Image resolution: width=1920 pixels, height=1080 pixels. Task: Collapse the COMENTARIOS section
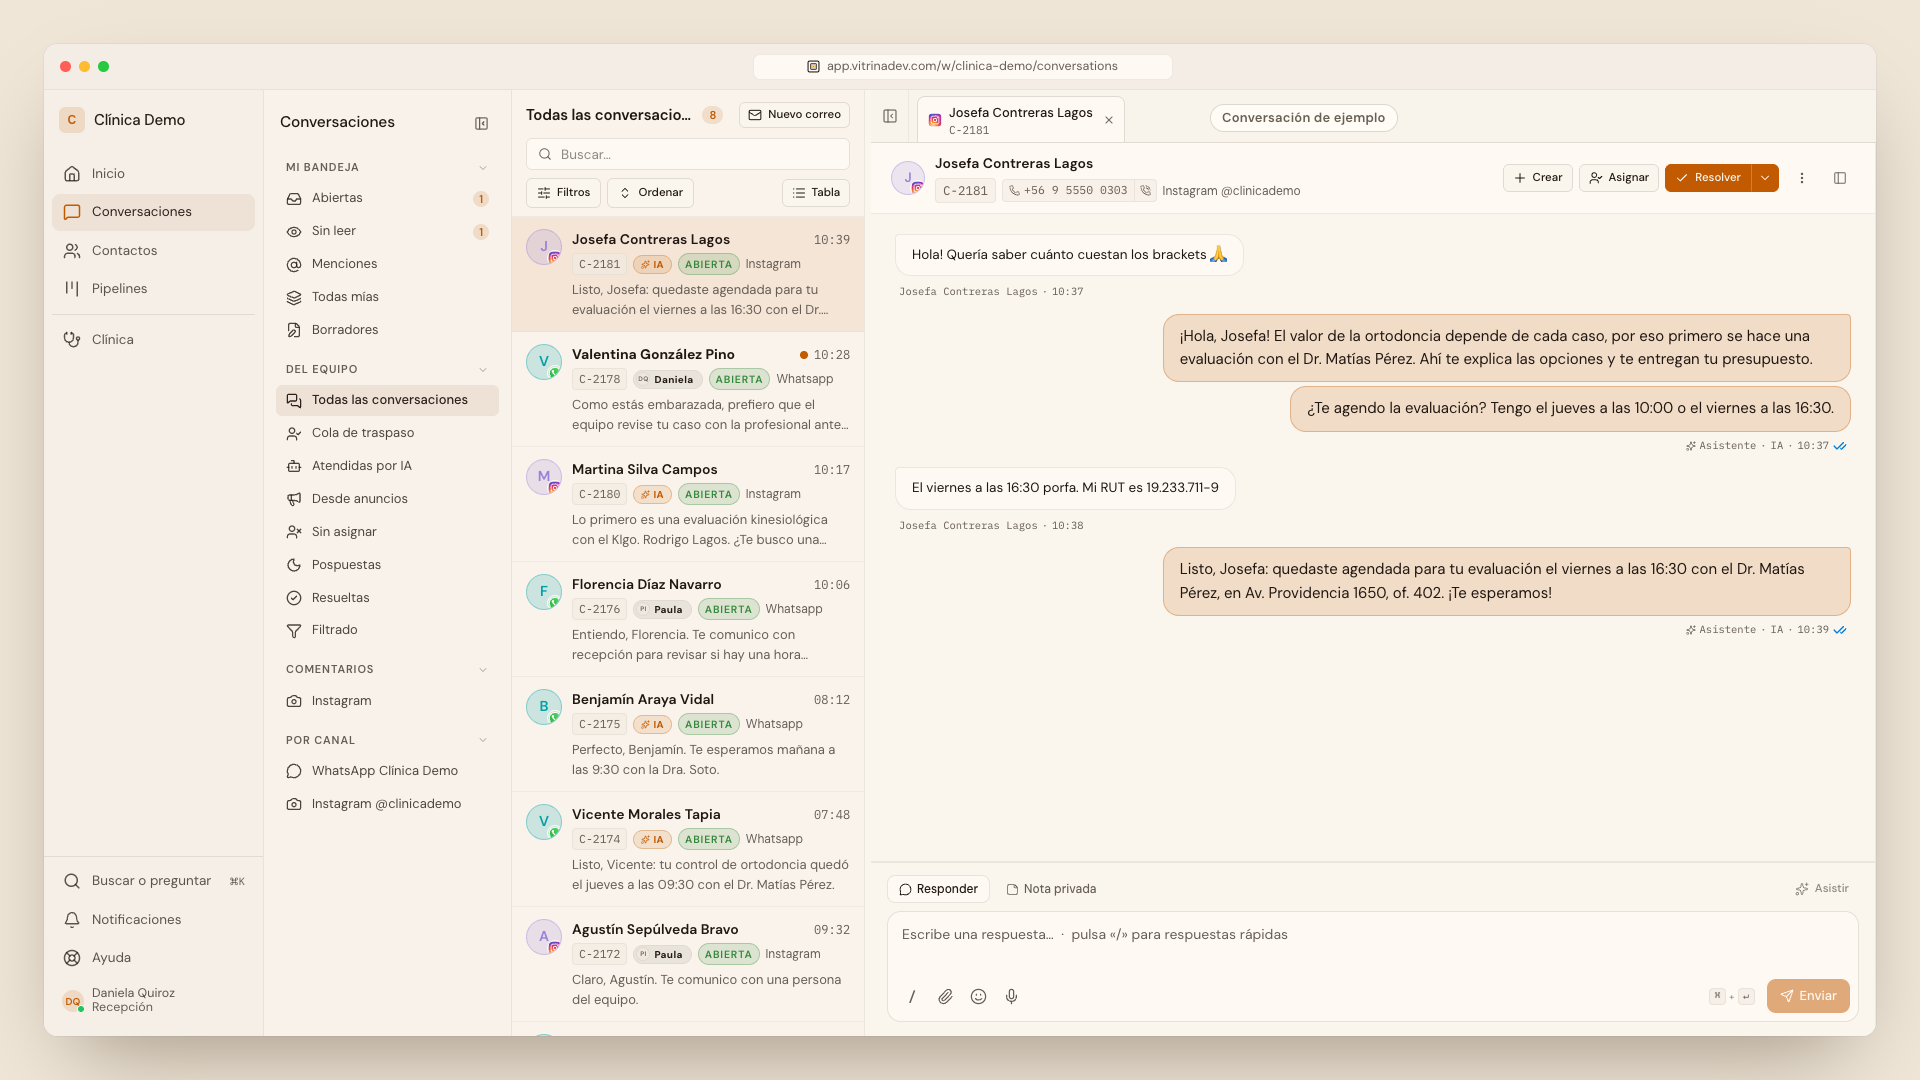click(x=483, y=670)
